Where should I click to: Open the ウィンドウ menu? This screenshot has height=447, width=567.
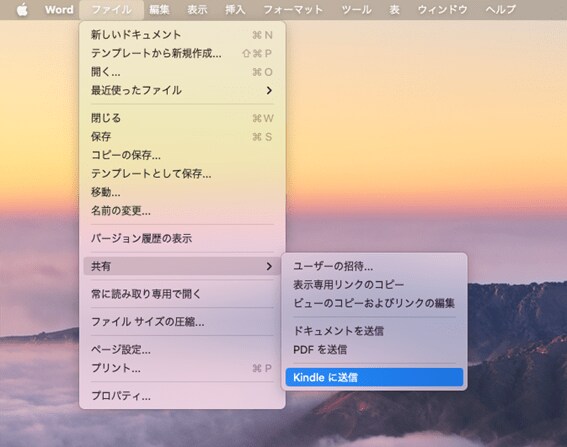(442, 10)
